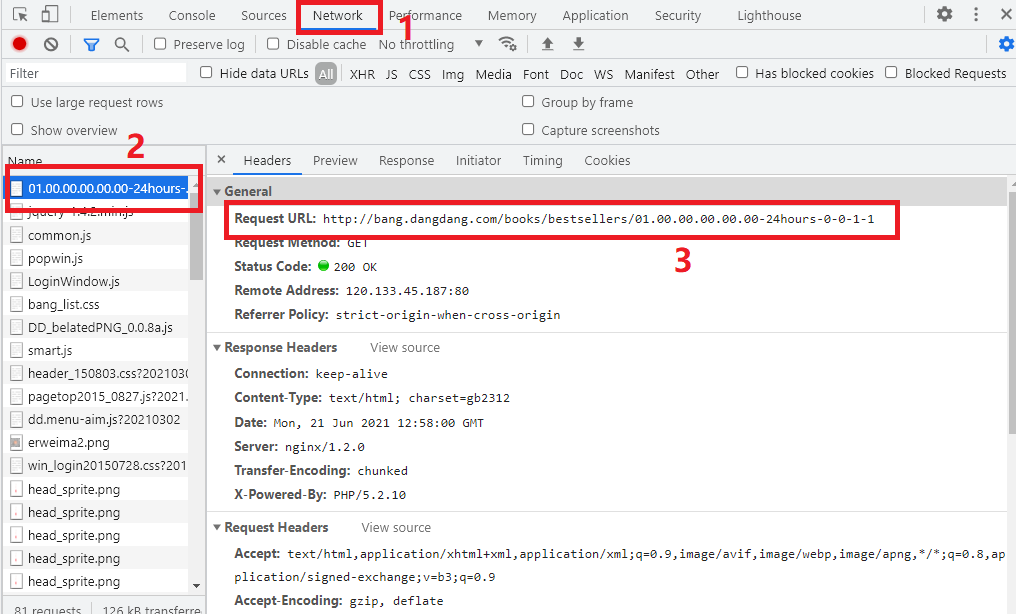Viewport: 1016px width, 614px height.
Task: Filter requests by CSS type
Action: [x=419, y=74]
